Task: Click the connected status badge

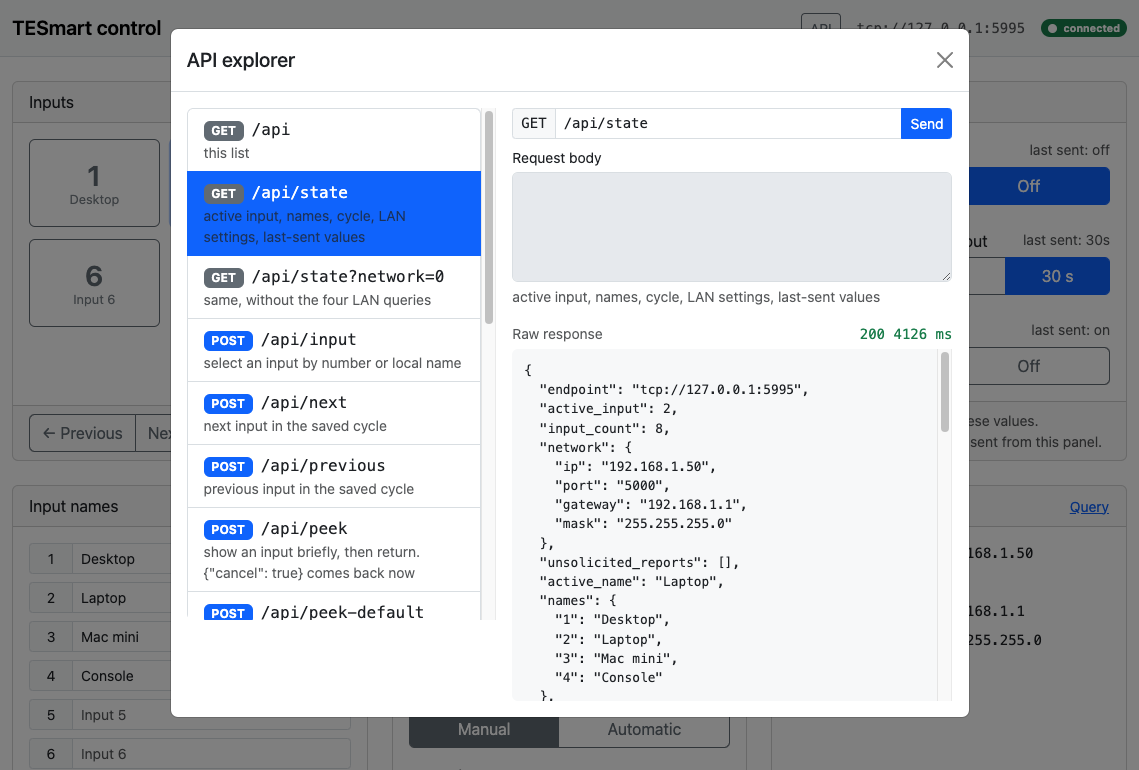Action: (x=1084, y=28)
